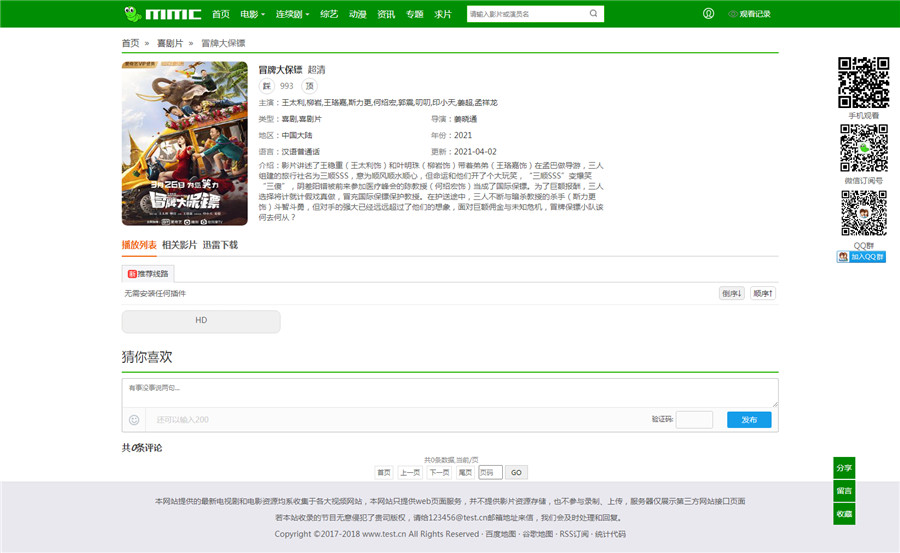This screenshot has width=900, height=553.
Task: Select the 推荐线路 source tab
Action: pyautogui.click(x=147, y=272)
